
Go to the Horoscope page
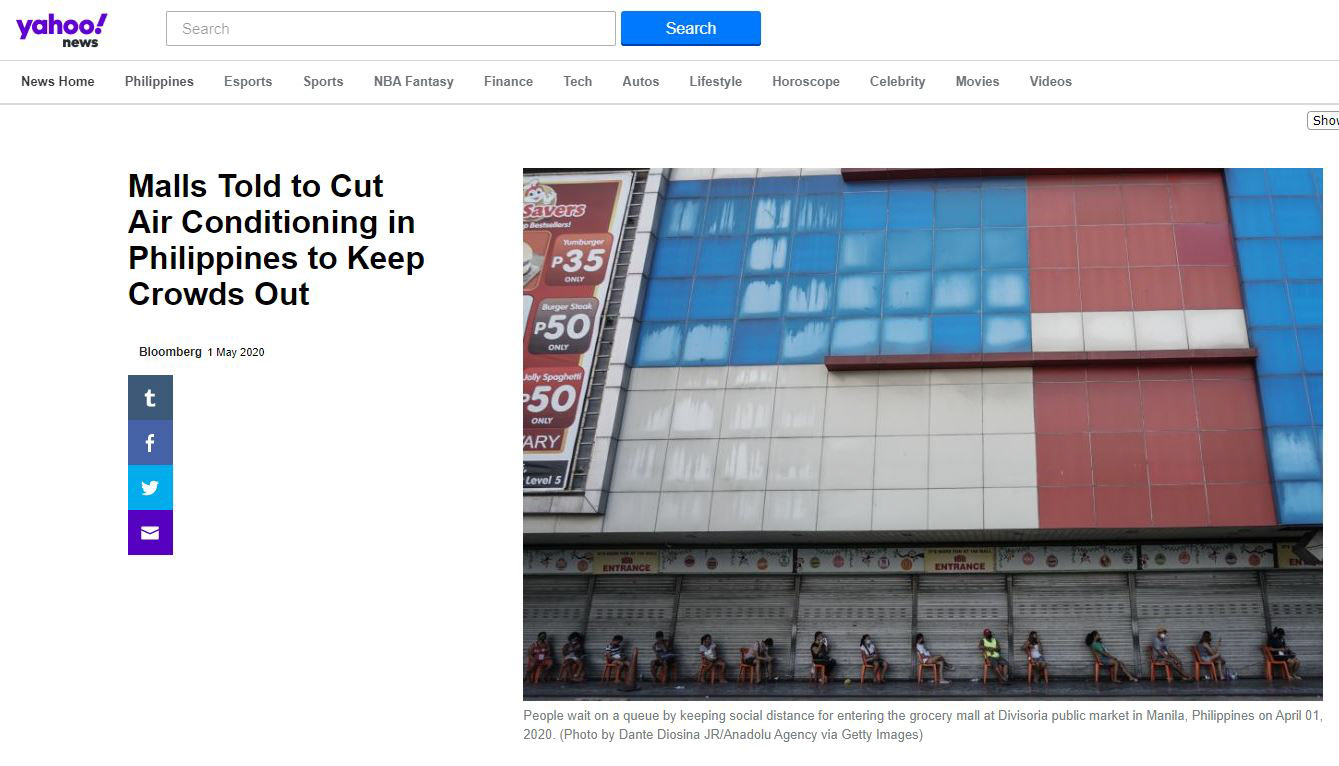click(x=806, y=82)
